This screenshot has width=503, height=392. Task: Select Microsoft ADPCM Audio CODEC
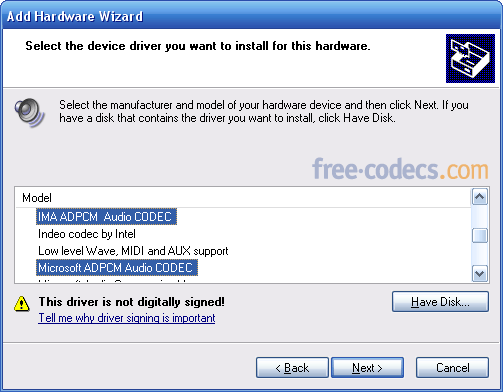click(x=117, y=268)
